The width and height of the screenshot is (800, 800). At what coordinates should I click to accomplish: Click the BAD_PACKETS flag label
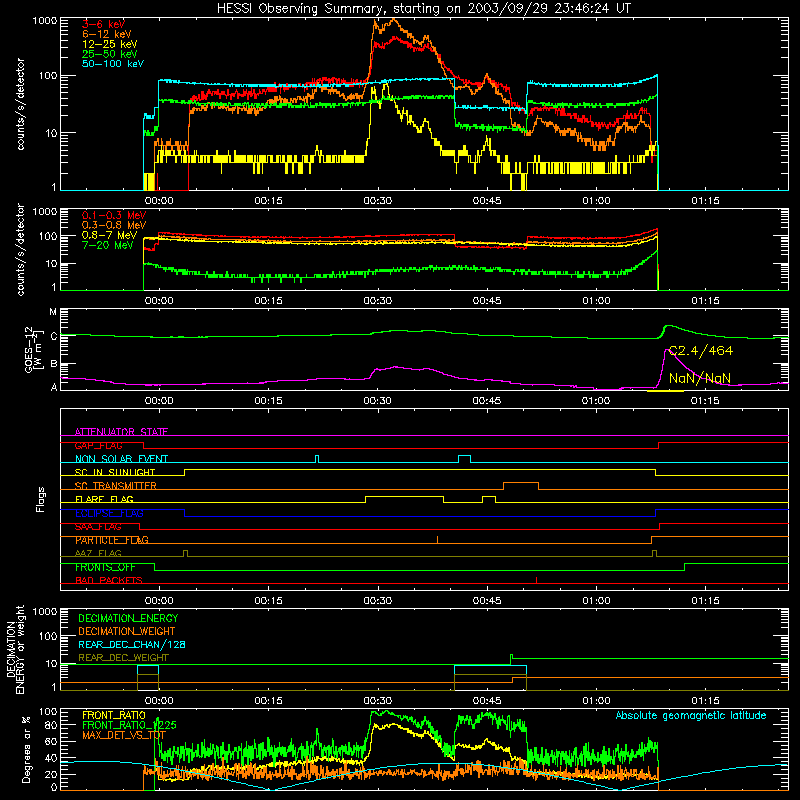(x=109, y=580)
